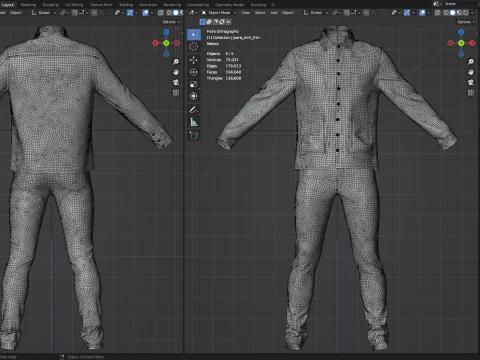480x360 pixels.
Task: Open the Select menu in right viewport
Action: 260,13
